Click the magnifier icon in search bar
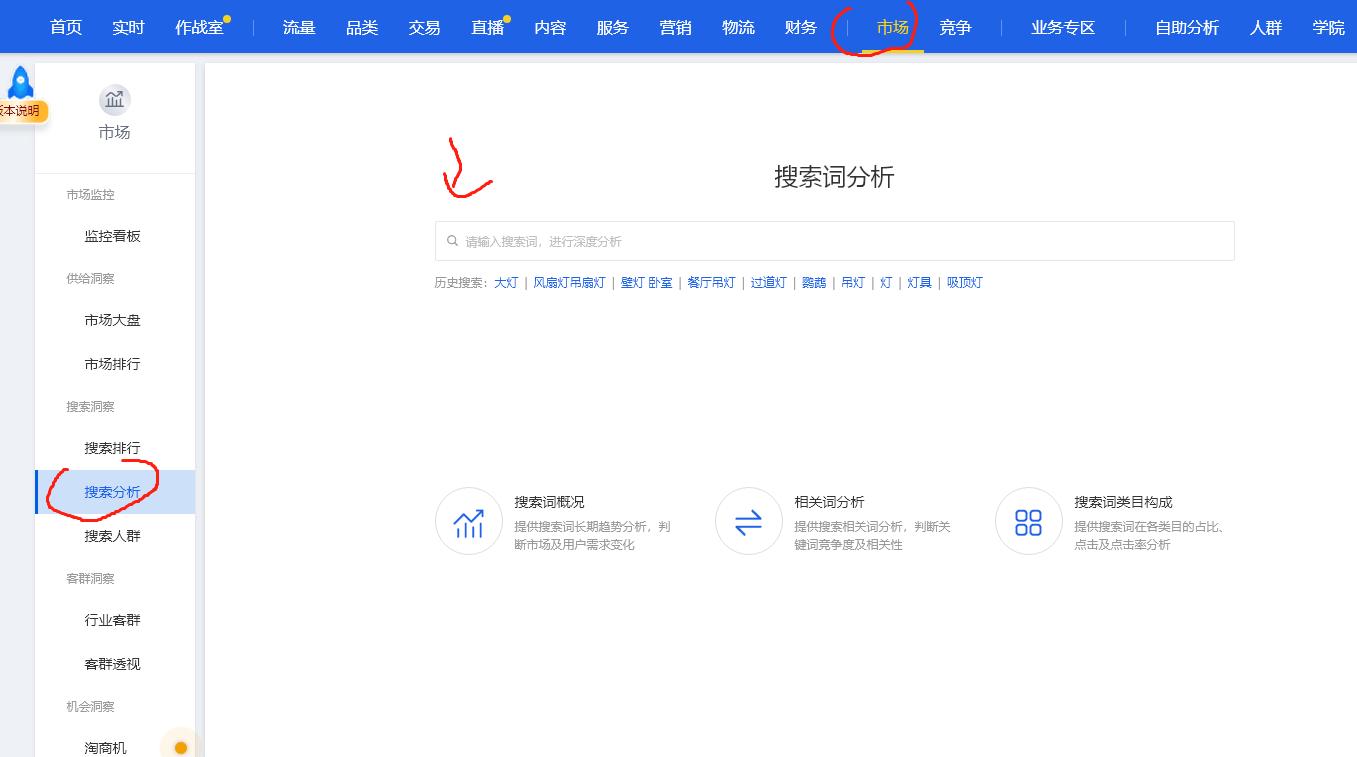Image resolution: width=1357 pixels, height=757 pixels. click(x=452, y=240)
